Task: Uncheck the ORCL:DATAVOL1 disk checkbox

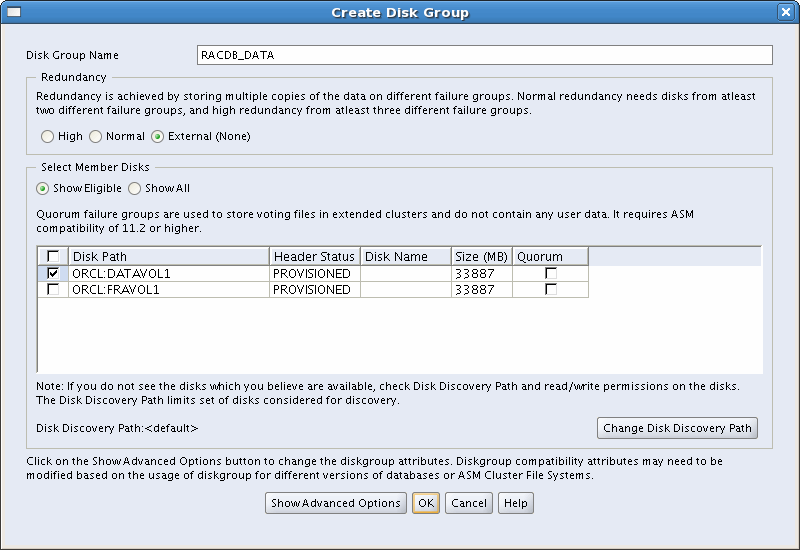Action: point(53,273)
